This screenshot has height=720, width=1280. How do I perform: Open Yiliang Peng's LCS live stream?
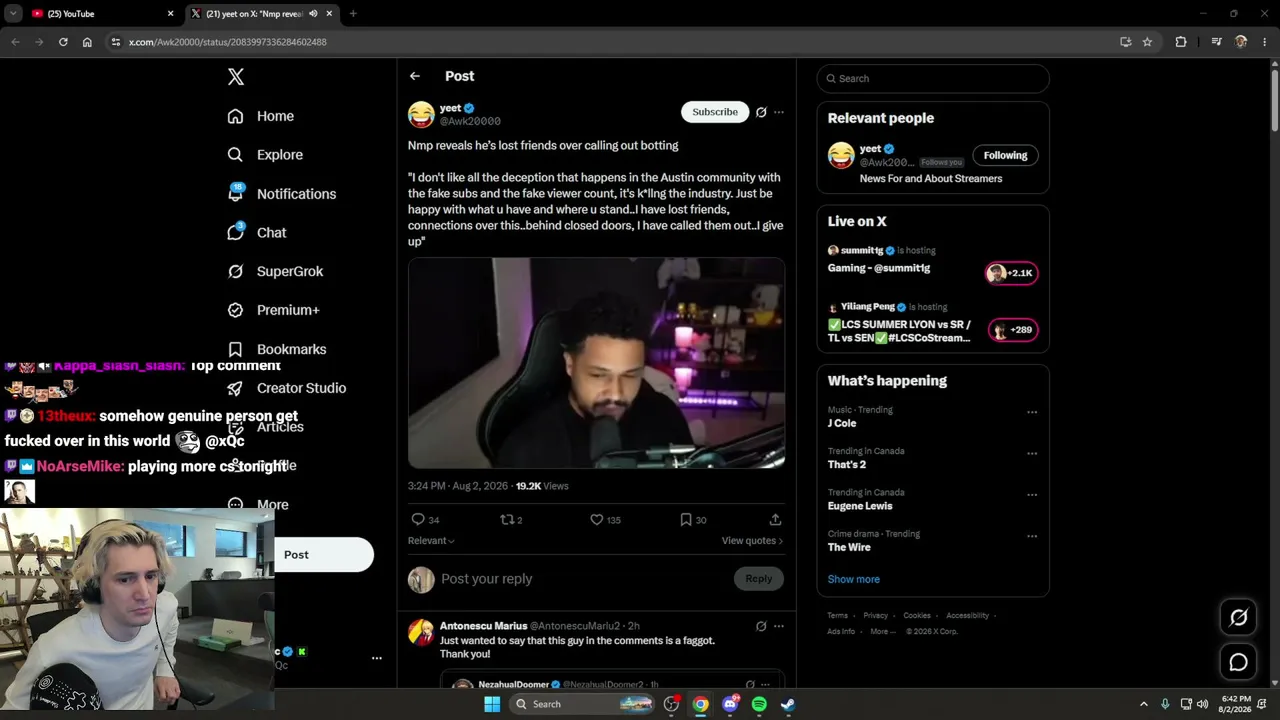(932, 323)
